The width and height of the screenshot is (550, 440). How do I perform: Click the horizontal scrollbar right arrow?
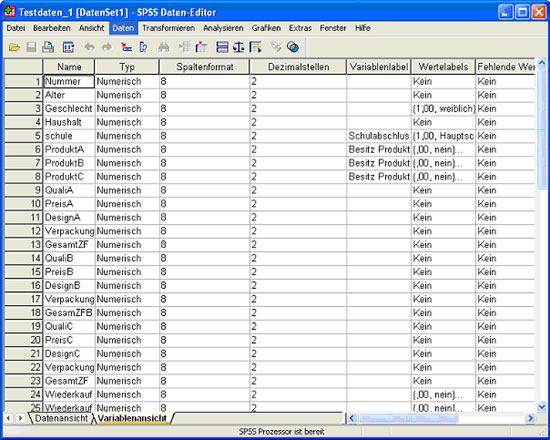pos(530,418)
